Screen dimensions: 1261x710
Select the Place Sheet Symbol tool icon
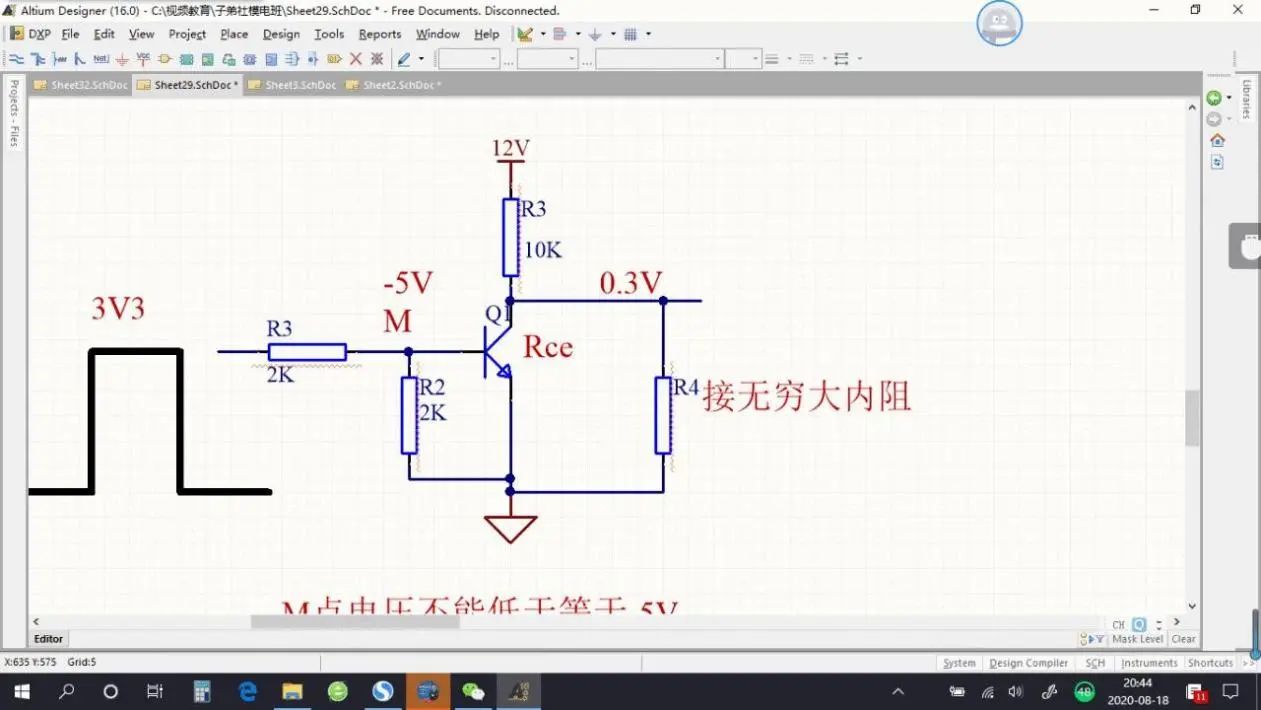tap(186, 59)
